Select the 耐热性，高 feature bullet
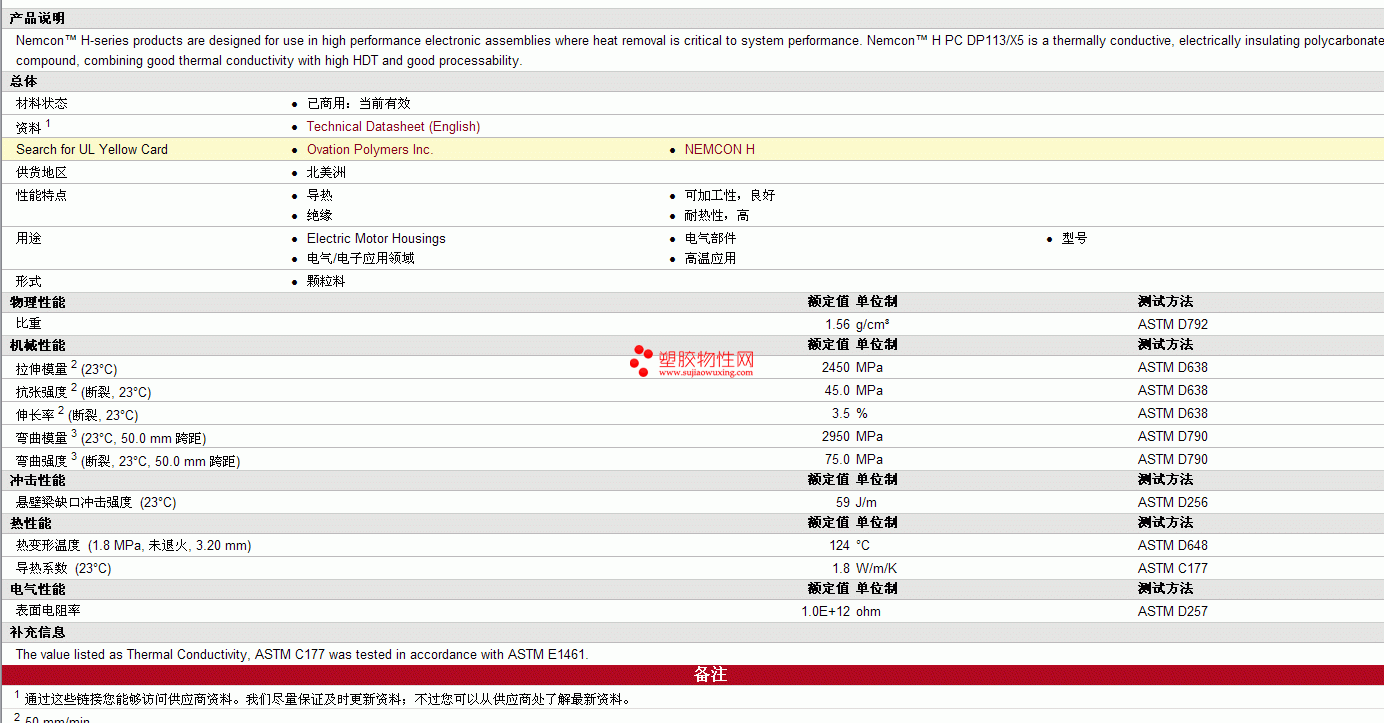1384x723 pixels. coord(717,216)
